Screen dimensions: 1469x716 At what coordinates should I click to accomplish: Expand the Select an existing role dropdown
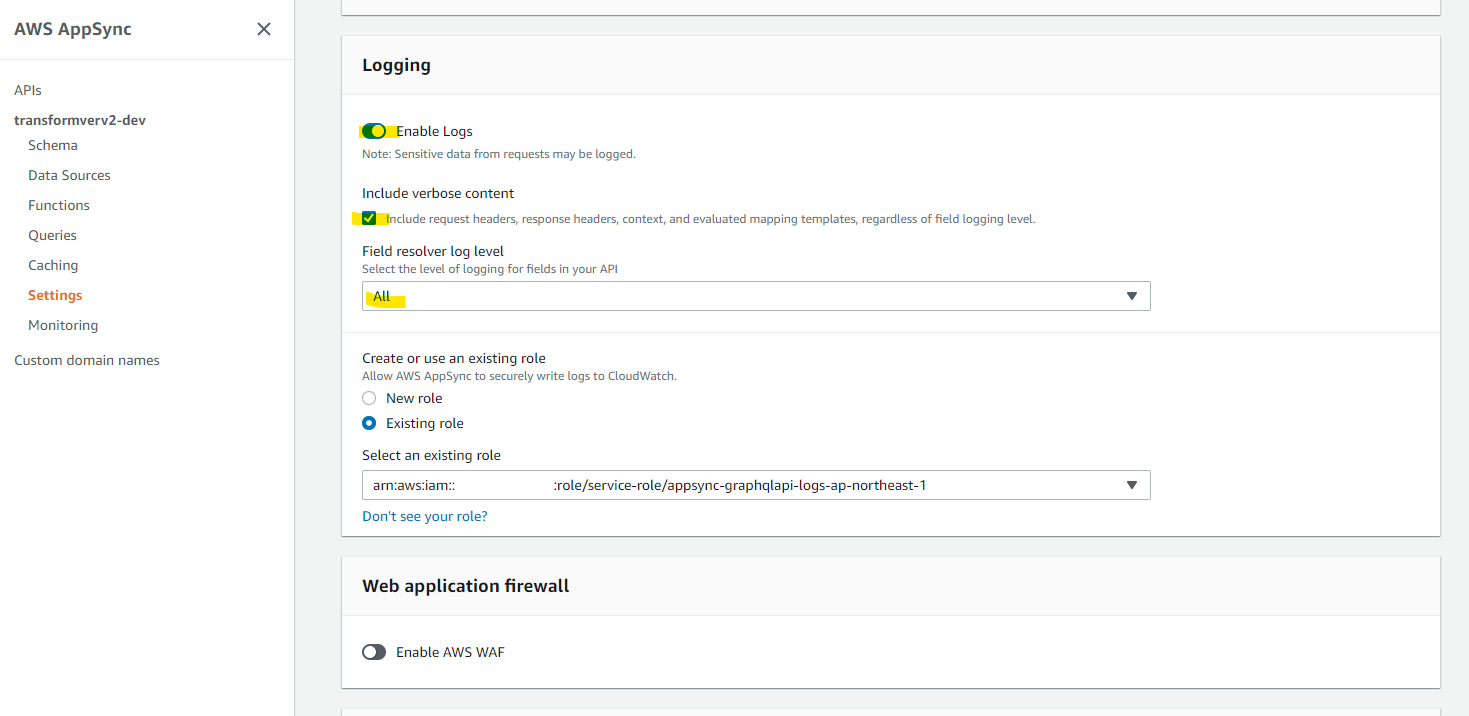tap(755, 485)
